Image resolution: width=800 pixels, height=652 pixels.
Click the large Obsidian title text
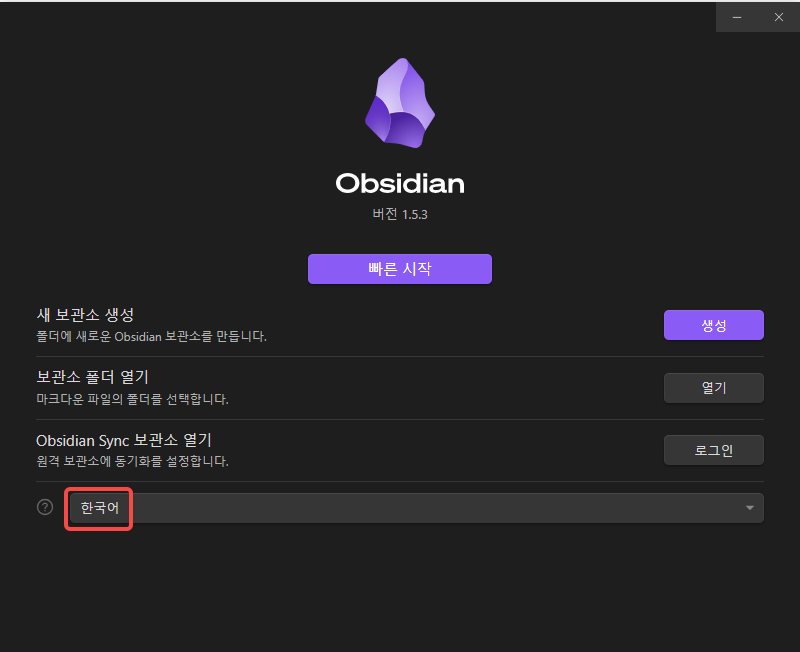[x=399, y=183]
